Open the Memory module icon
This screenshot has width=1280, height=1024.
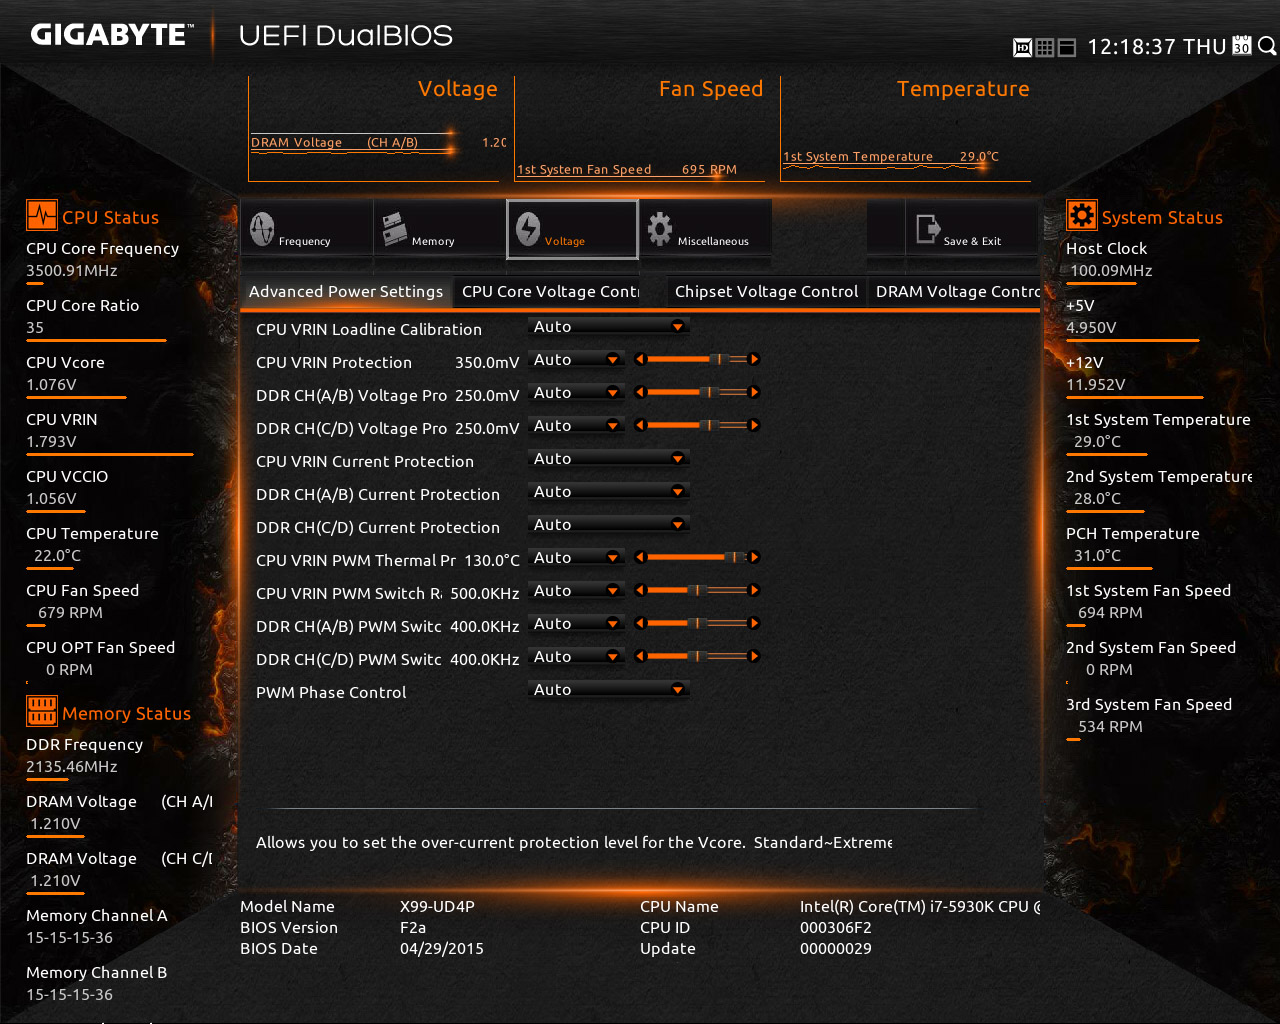click(394, 229)
